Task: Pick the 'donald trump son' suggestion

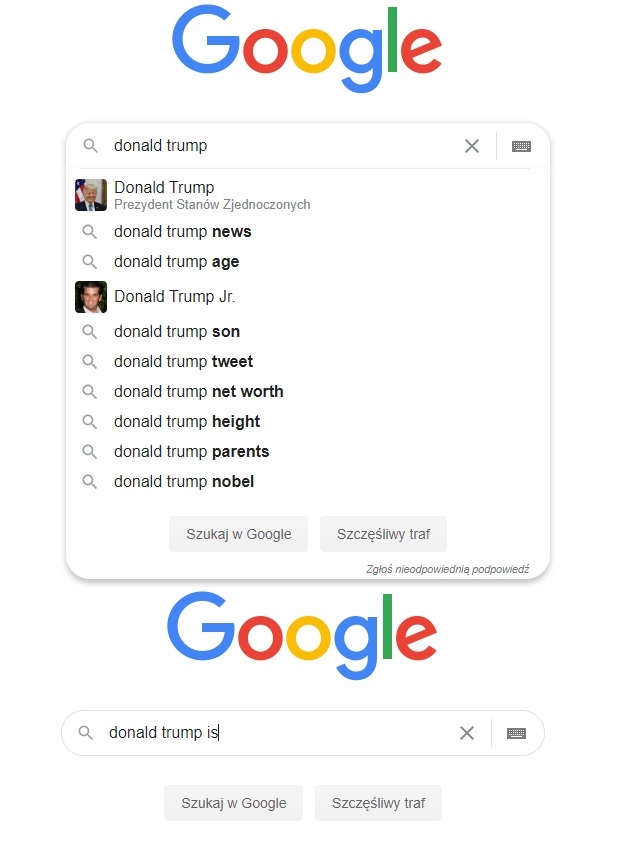Action: pyautogui.click(x=176, y=332)
